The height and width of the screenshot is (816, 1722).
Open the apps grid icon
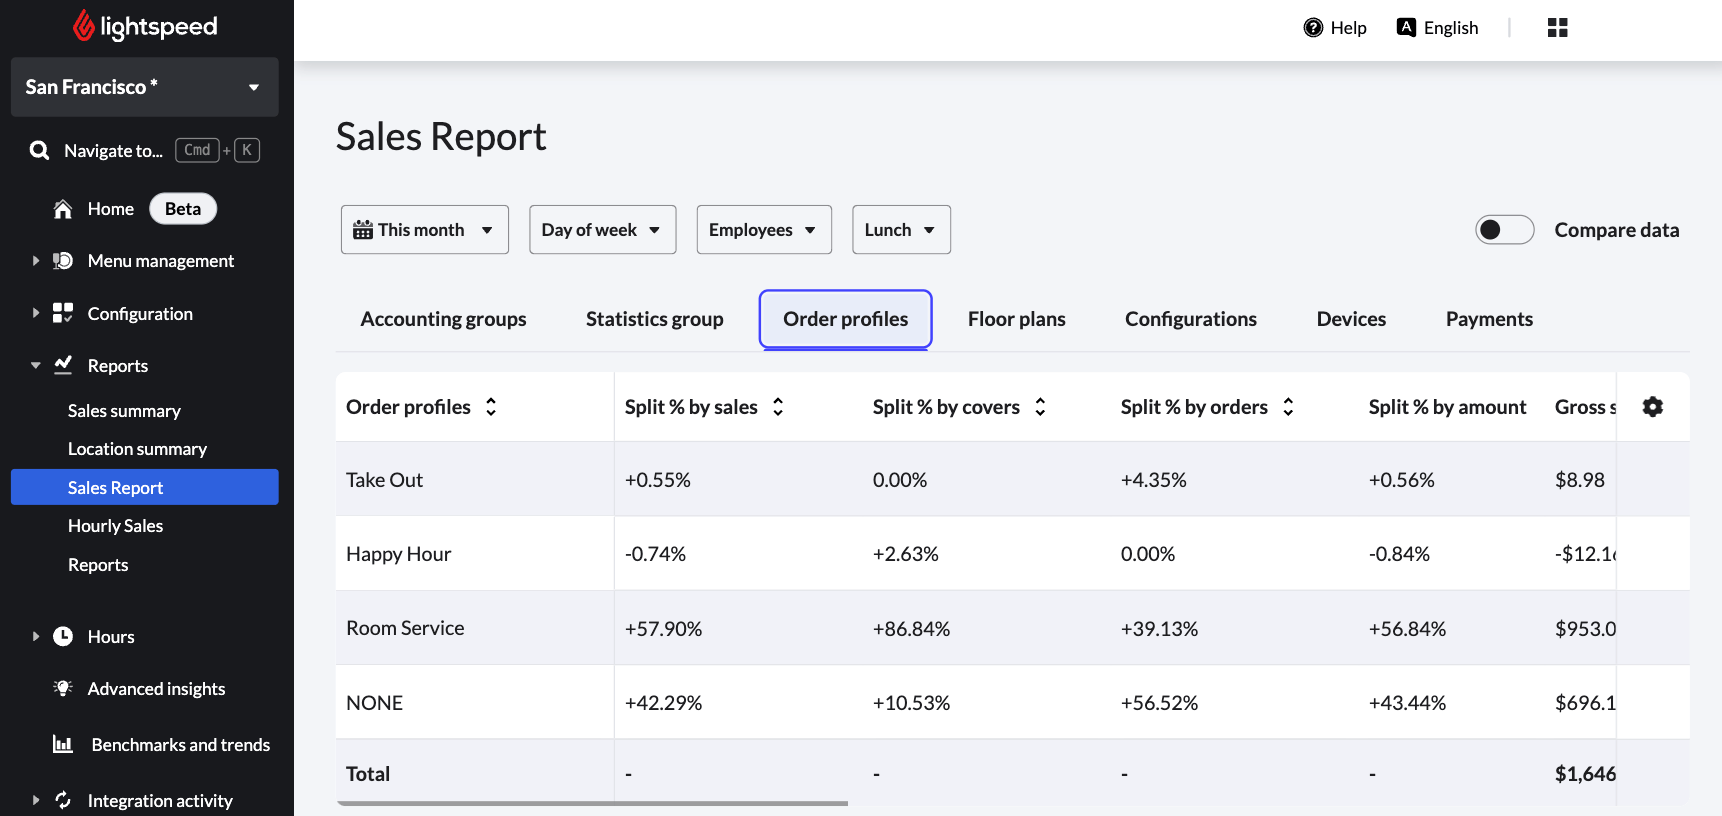pos(1557,28)
